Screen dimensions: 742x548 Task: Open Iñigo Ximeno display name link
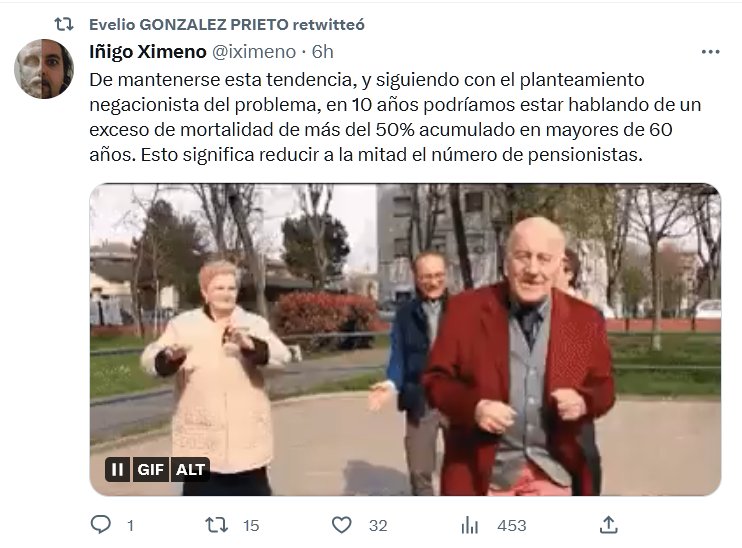[148, 52]
